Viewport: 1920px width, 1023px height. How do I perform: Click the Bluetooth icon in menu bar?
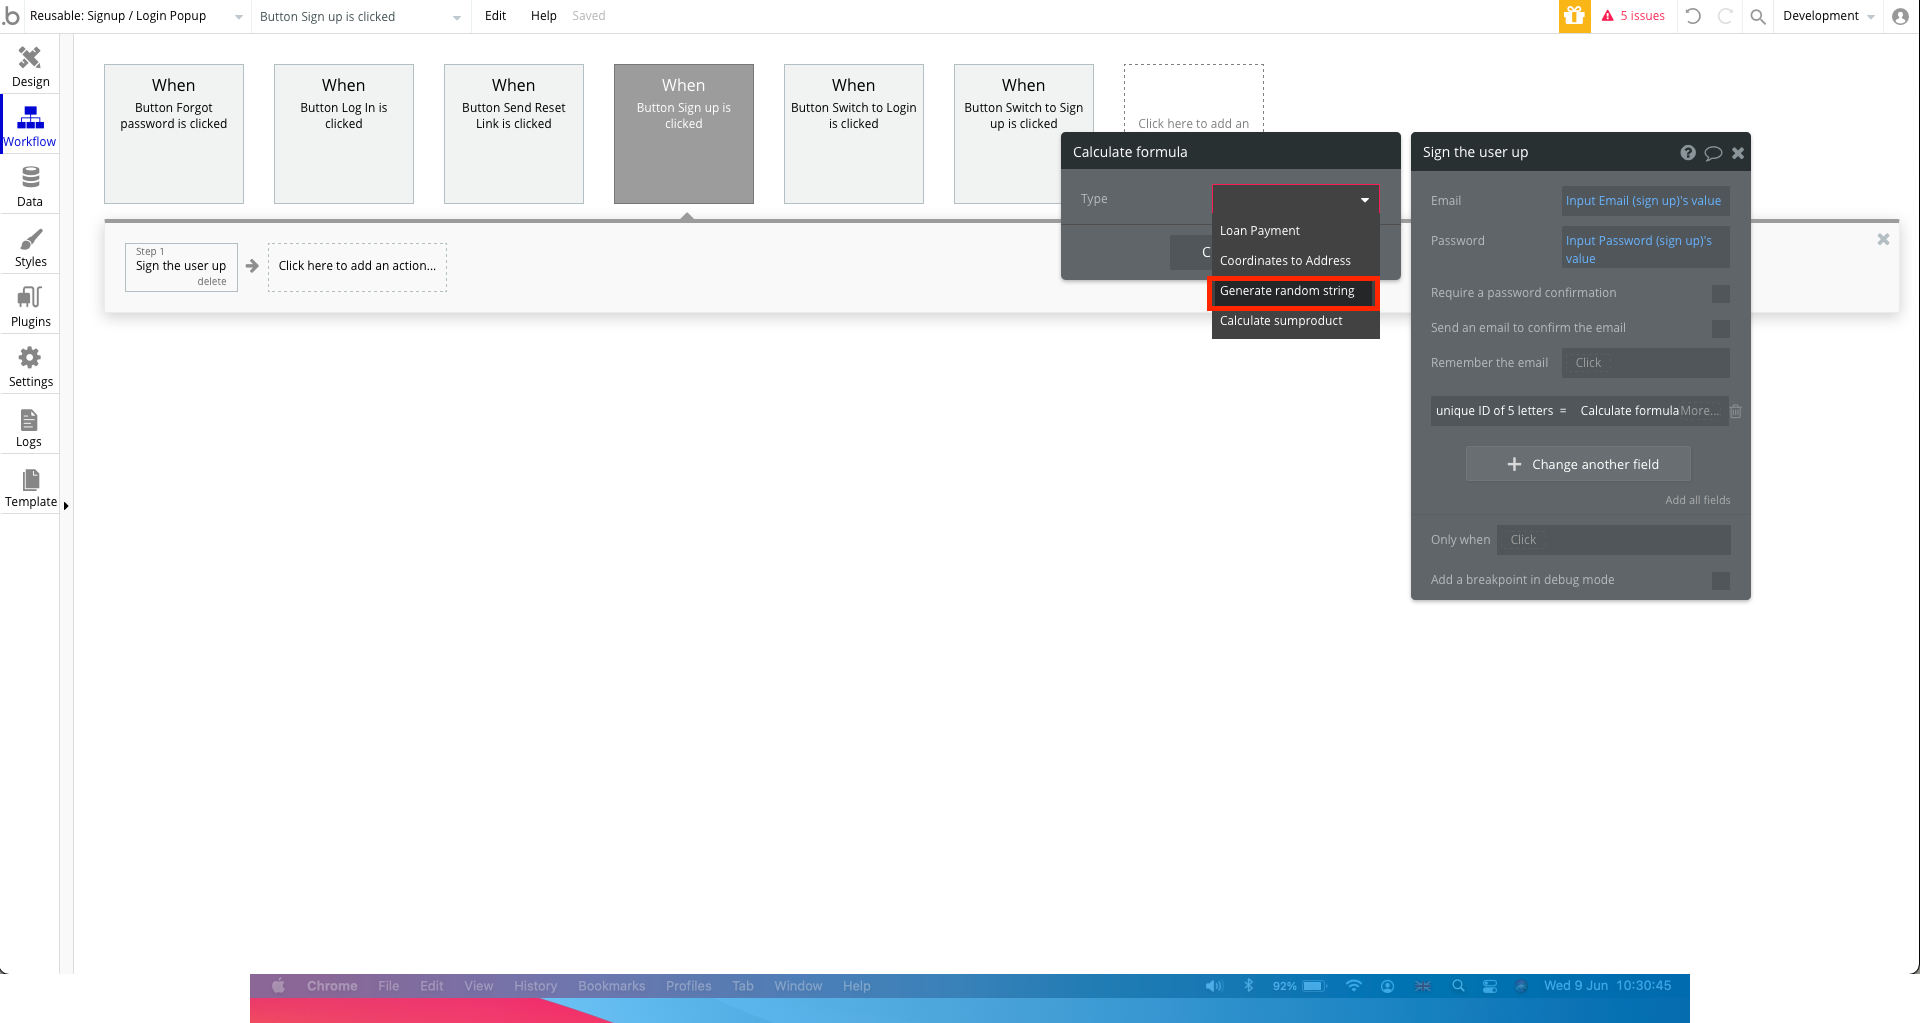click(1248, 986)
